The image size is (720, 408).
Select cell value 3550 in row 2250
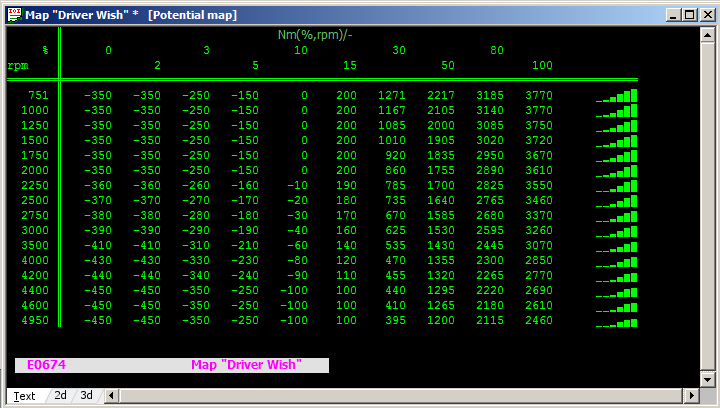pos(539,185)
